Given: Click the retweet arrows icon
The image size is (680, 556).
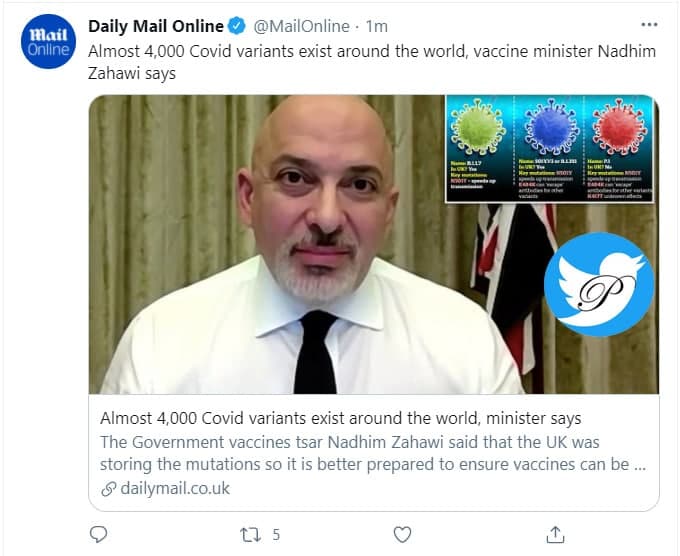Looking at the screenshot, I should [x=251, y=535].
